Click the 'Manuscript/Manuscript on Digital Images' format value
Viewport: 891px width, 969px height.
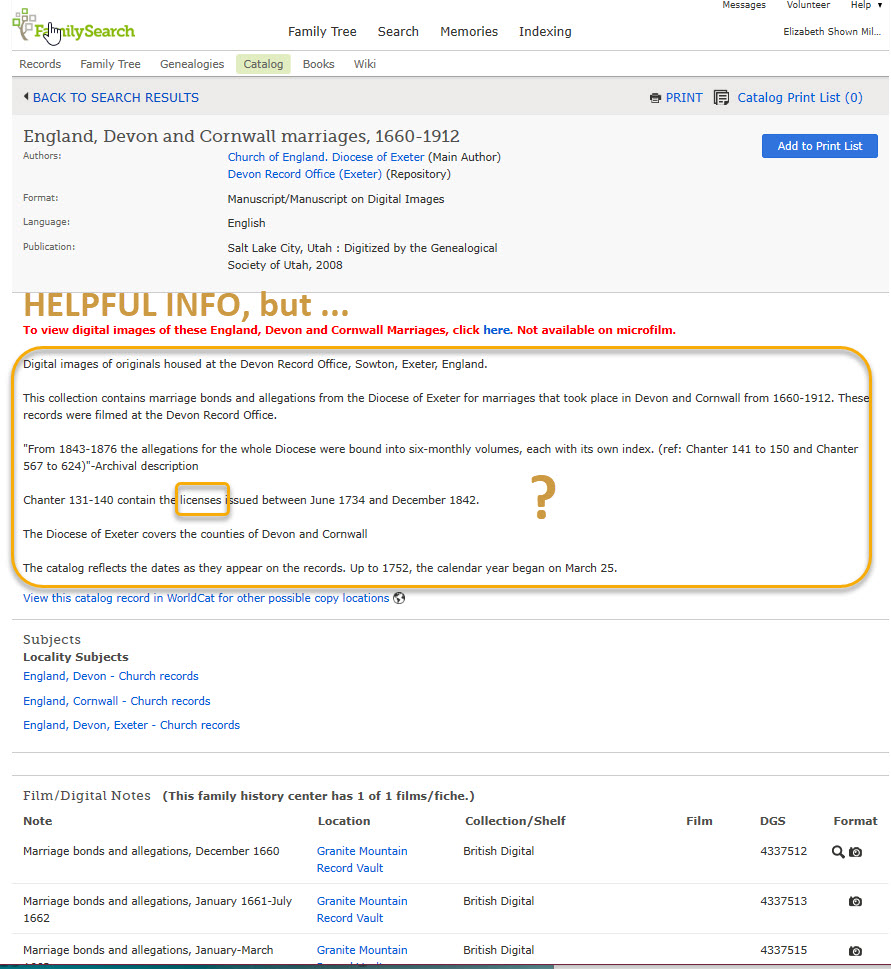(x=336, y=199)
